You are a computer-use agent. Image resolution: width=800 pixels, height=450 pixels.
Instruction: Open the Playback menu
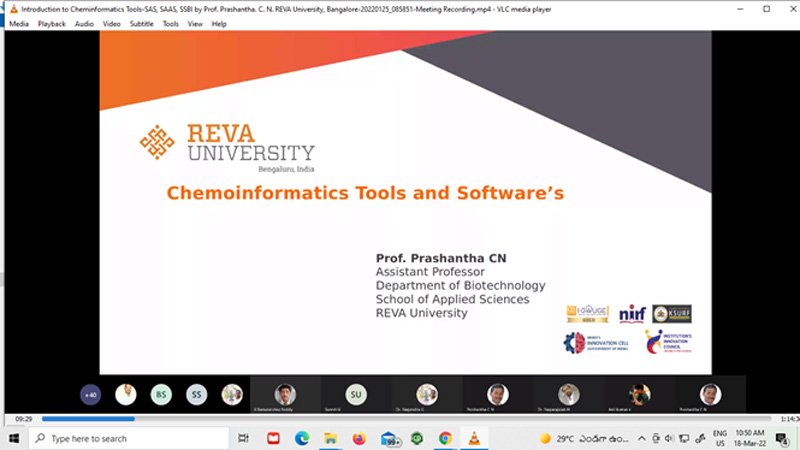[52, 24]
